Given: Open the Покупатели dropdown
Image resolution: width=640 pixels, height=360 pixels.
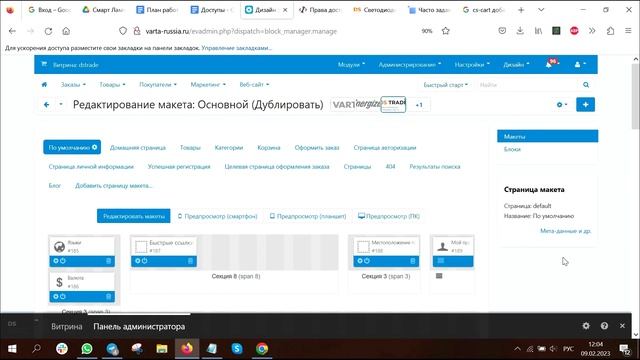Looking at the screenshot, I should pos(158,84).
